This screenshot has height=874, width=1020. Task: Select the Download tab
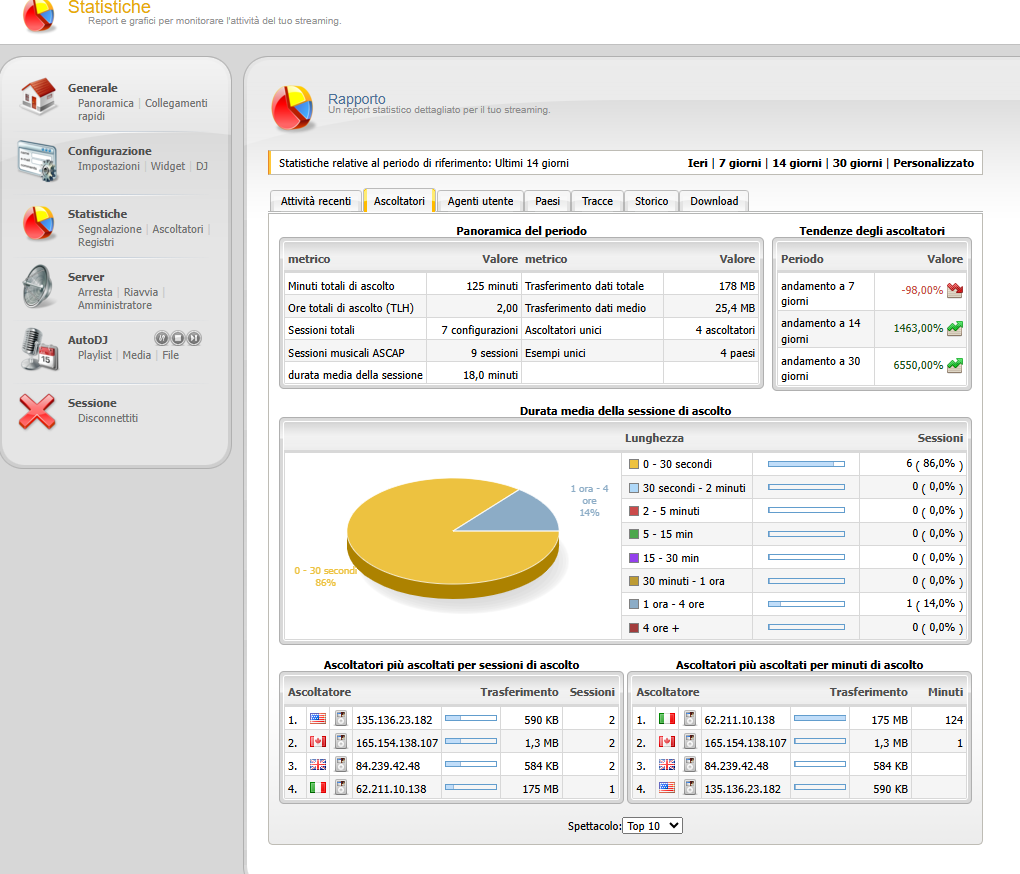click(714, 201)
